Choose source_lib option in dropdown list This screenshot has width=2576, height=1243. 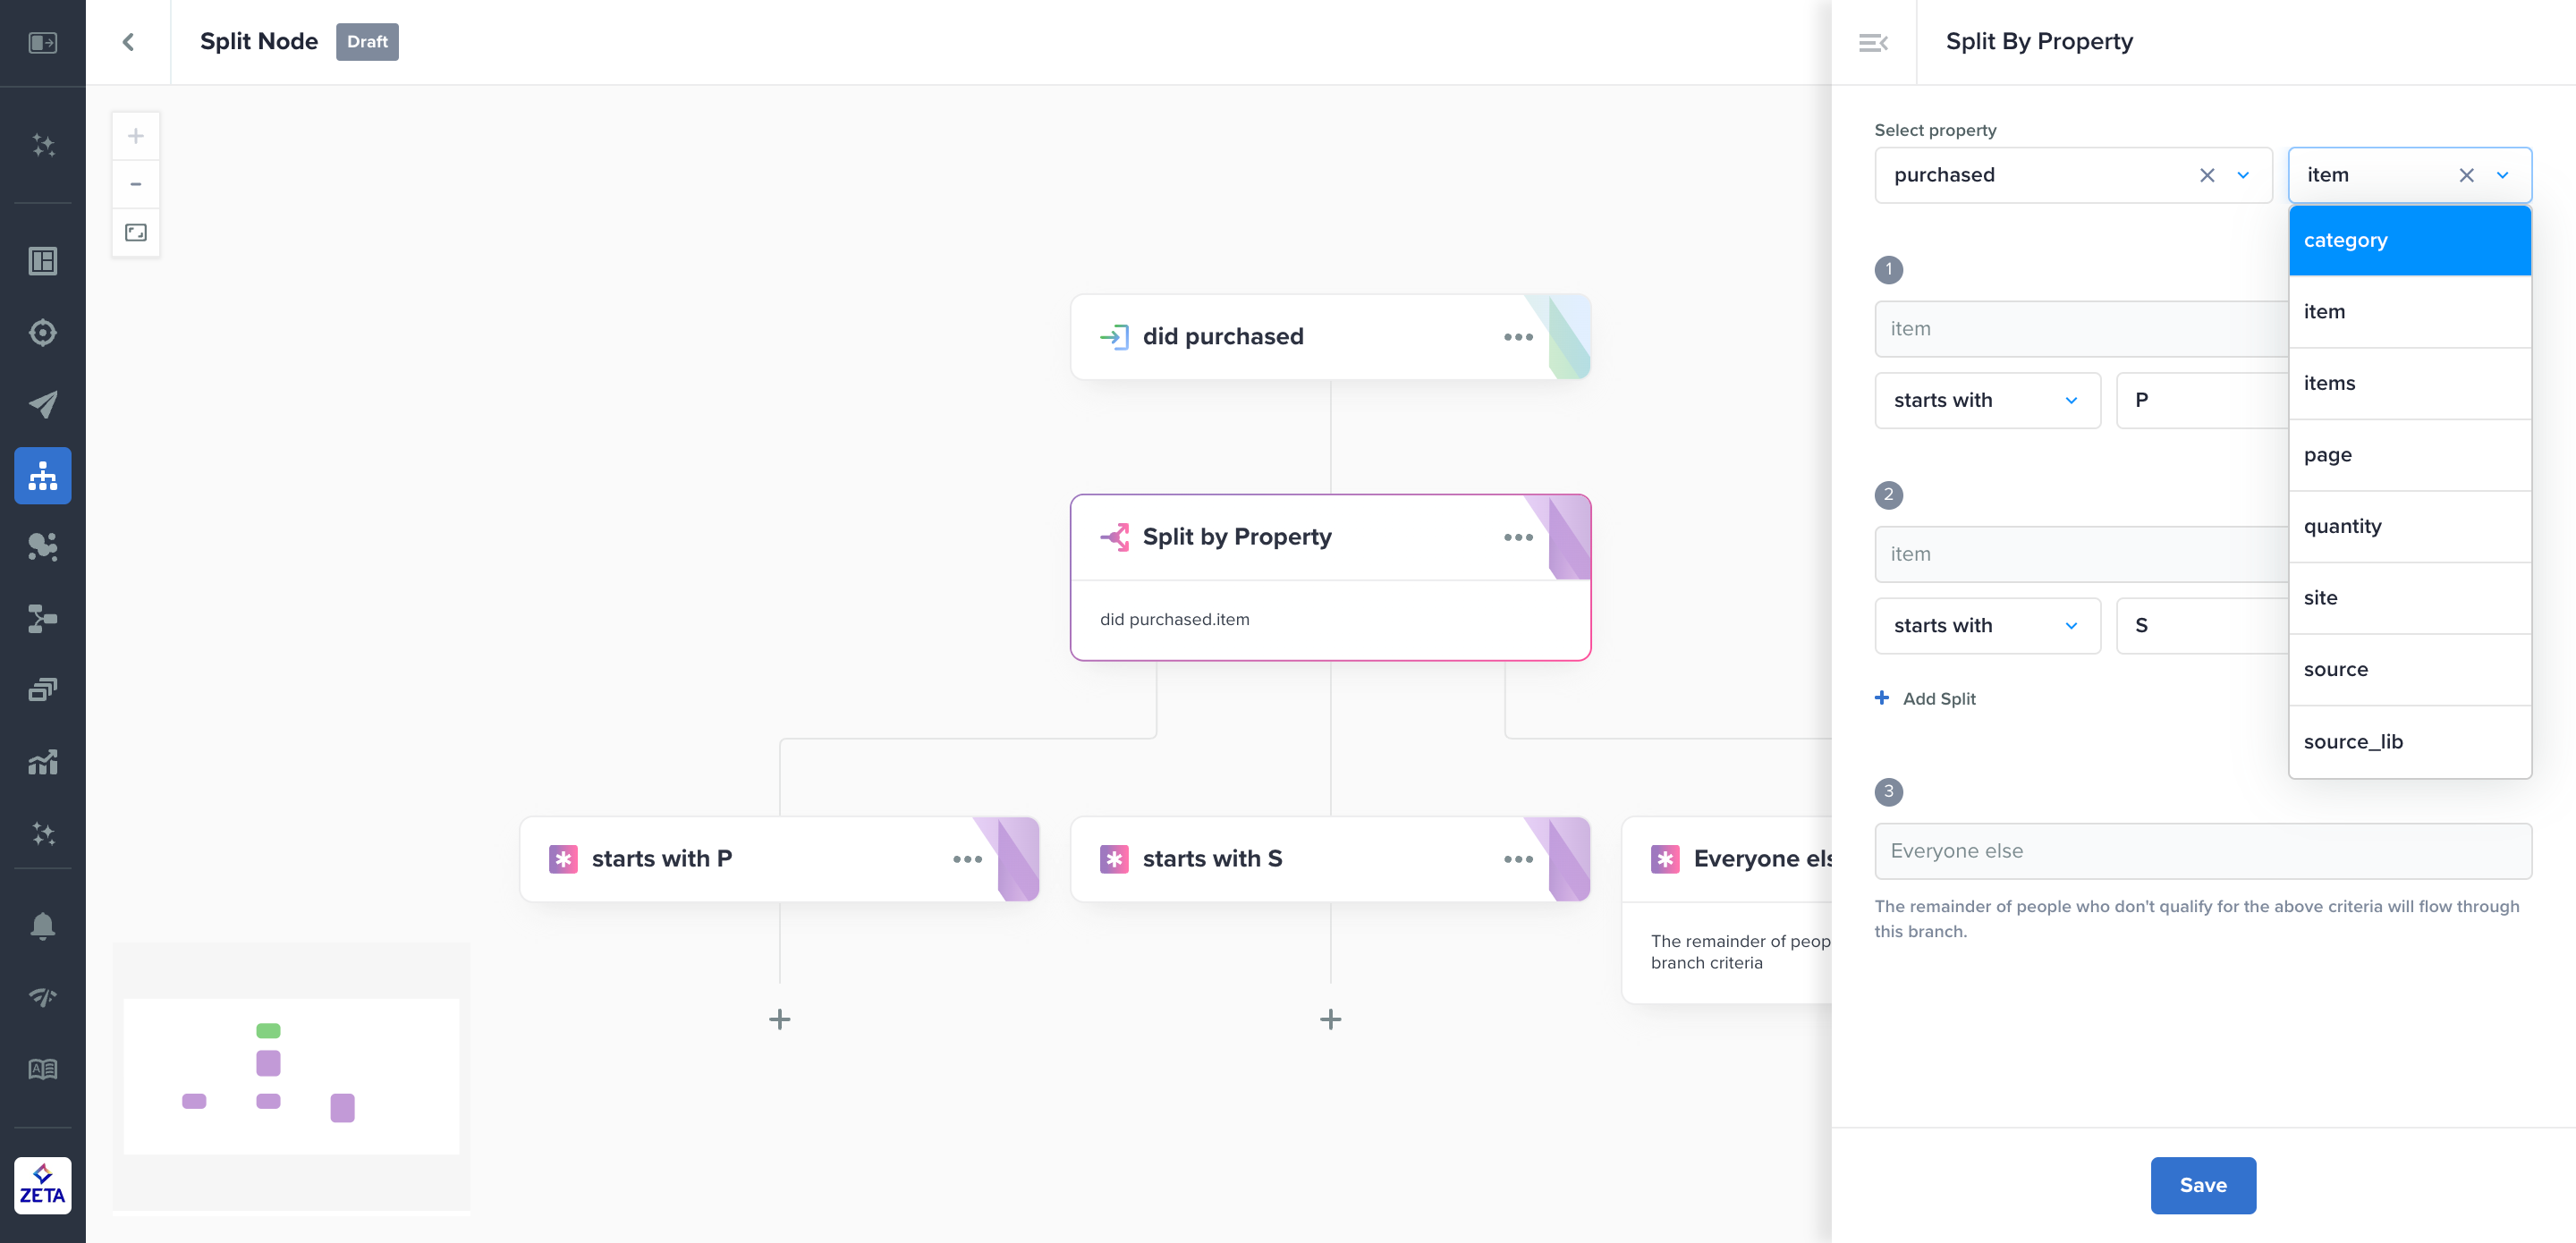pyautogui.click(x=2352, y=741)
